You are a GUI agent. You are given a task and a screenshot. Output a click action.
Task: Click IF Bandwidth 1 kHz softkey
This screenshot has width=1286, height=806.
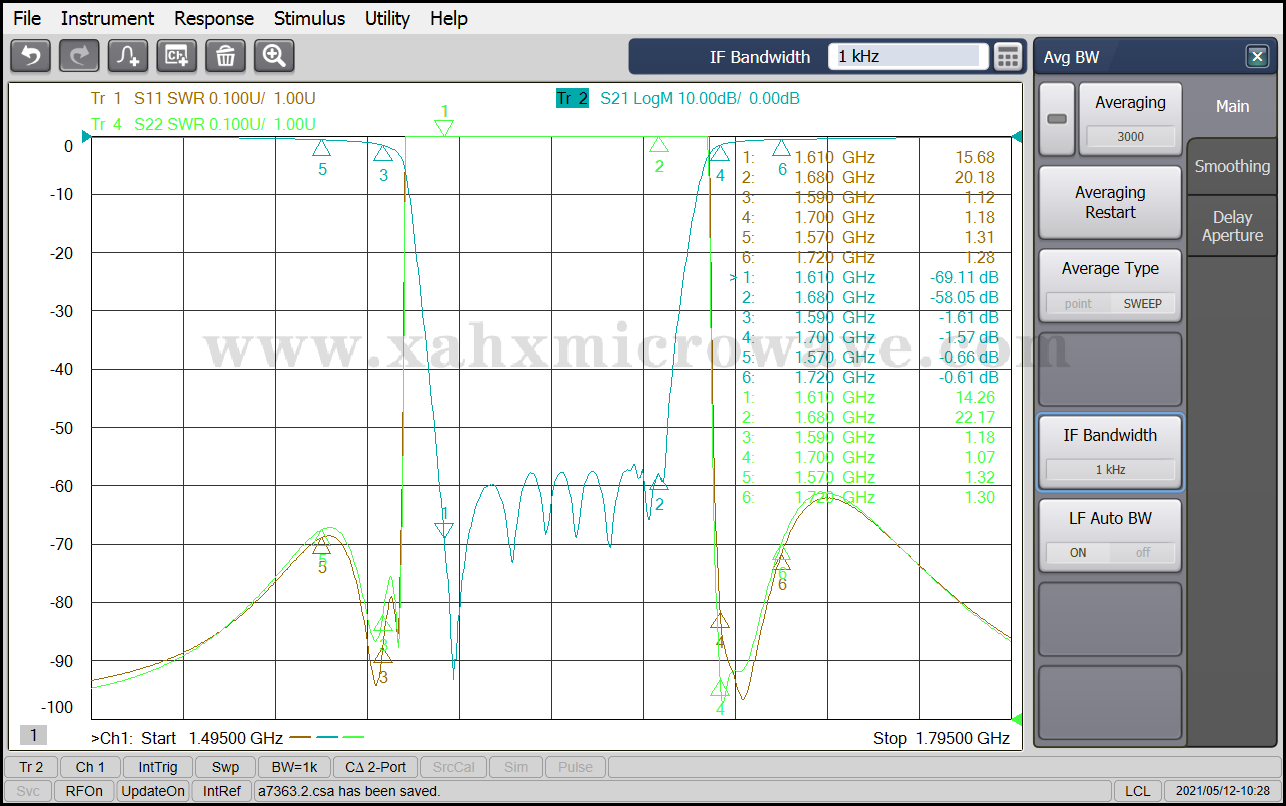[x=1110, y=453]
